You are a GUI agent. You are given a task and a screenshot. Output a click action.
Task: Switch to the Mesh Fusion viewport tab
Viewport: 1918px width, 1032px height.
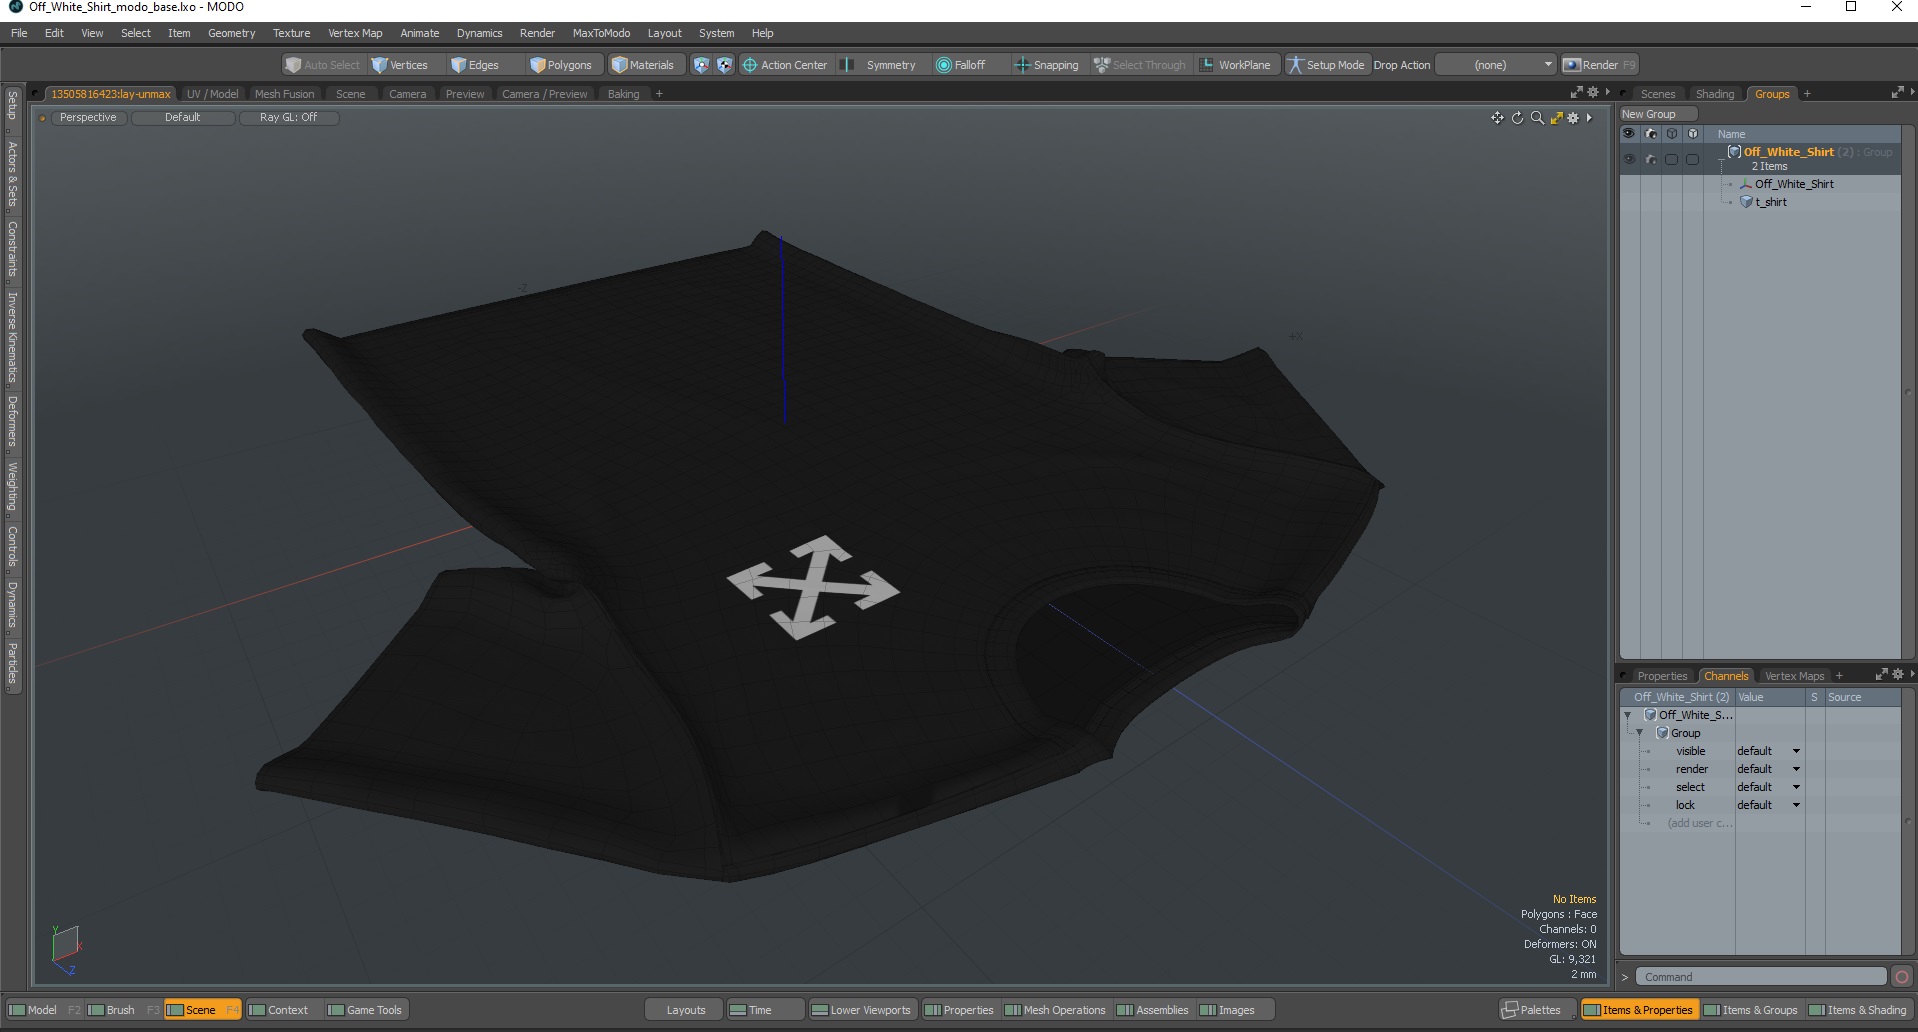[284, 94]
